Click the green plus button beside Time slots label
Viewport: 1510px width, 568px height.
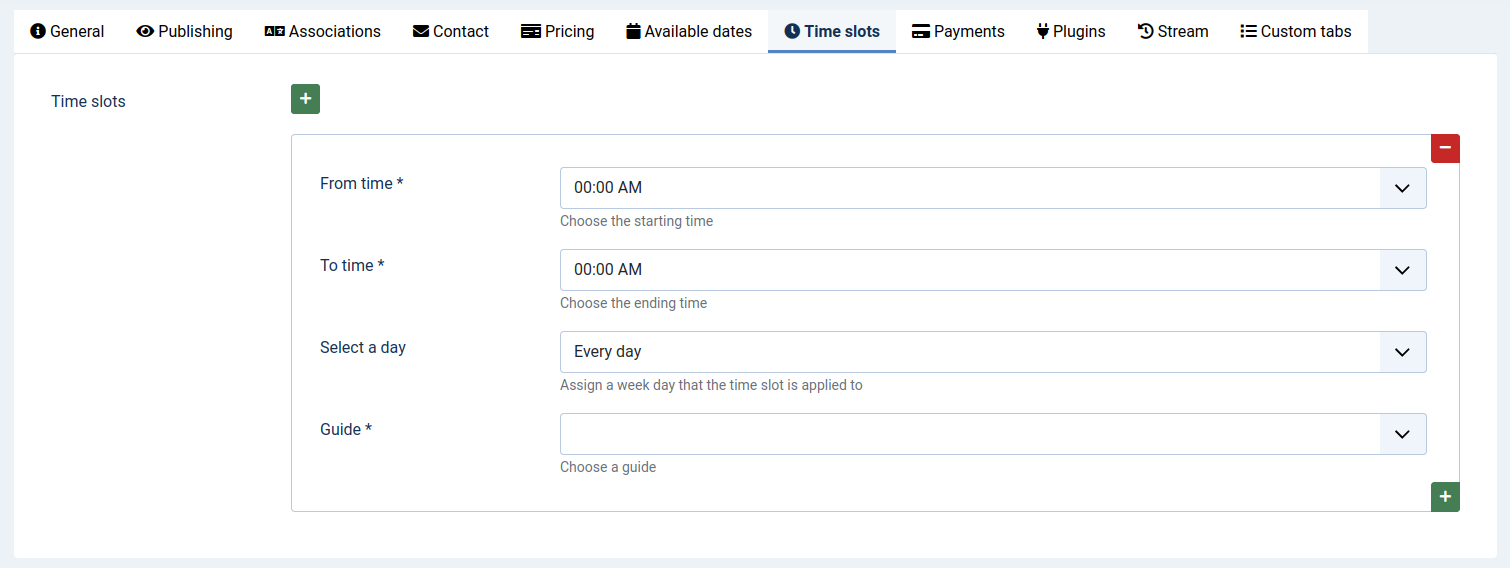pos(305,99)
